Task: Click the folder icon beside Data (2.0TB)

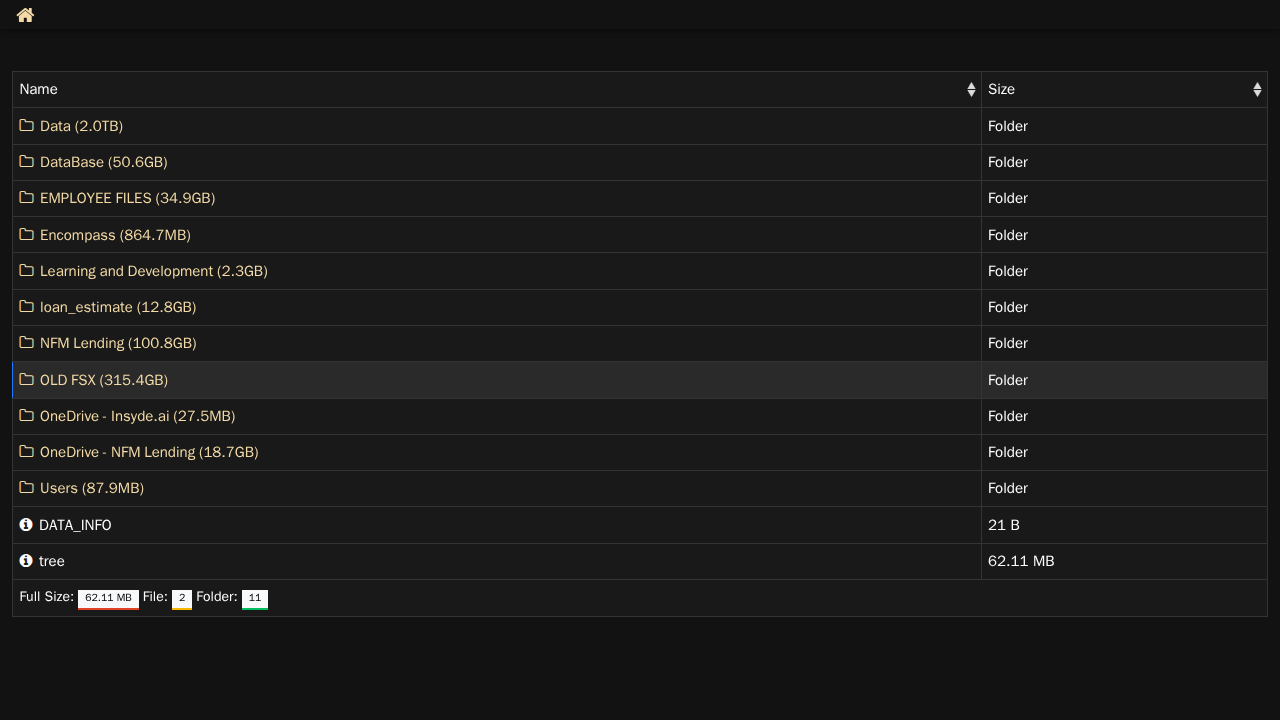Action: tap(27, 126)
